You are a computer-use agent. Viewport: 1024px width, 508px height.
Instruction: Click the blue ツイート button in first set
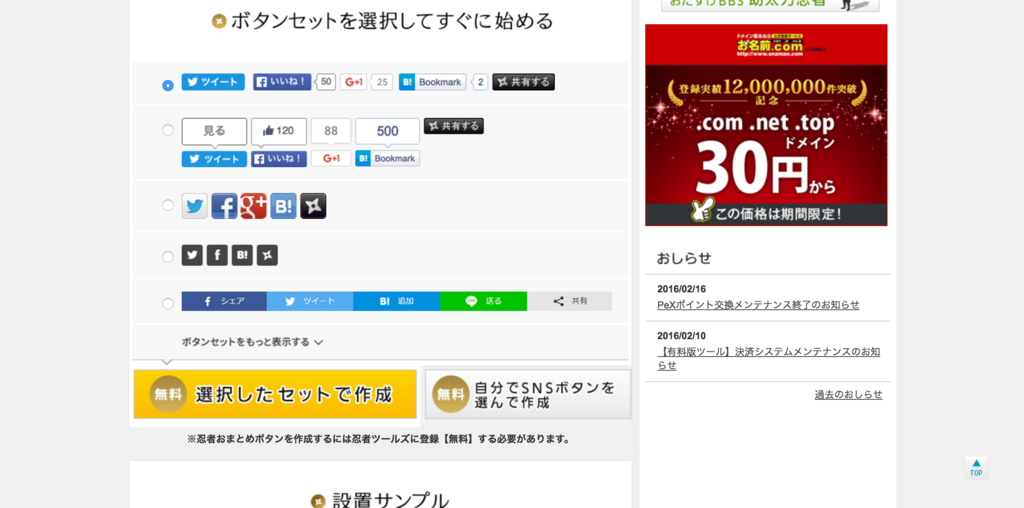213,82
